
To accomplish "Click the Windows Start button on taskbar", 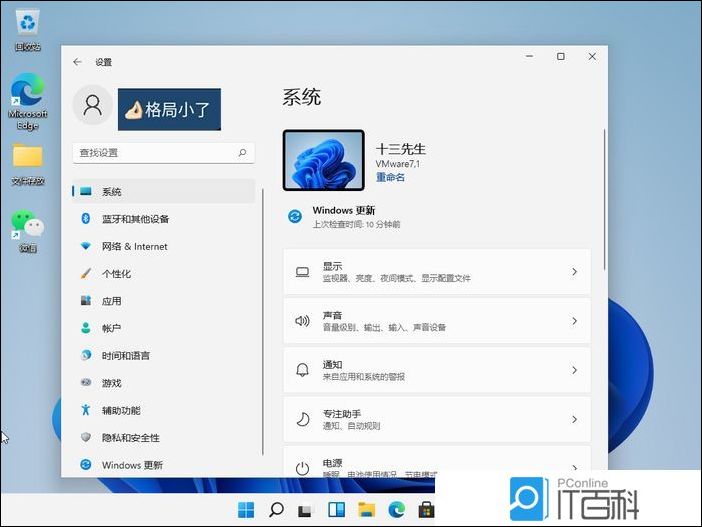I will coord(246,509).
